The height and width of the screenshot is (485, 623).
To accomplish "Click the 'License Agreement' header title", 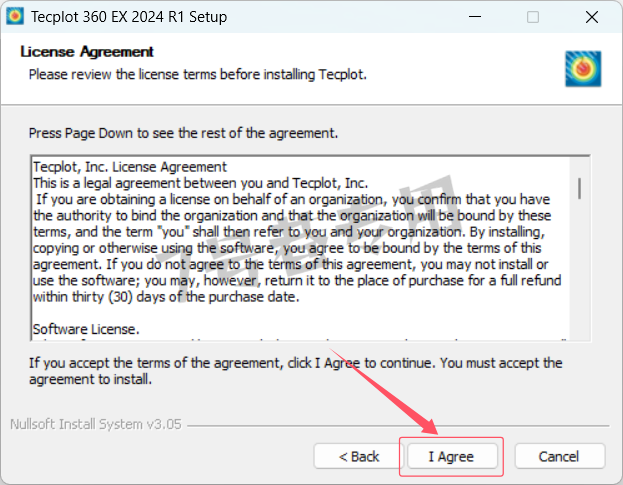I will click(87, 52).
